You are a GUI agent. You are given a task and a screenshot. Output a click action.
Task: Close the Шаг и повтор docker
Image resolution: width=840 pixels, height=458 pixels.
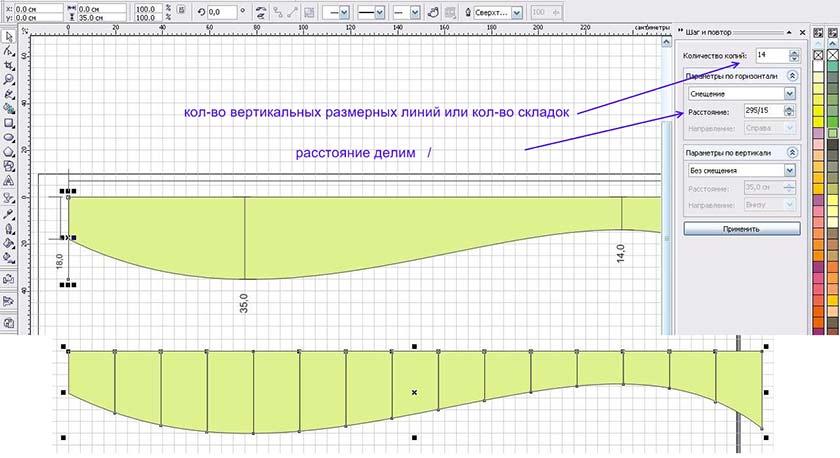(x=798, y=33)
